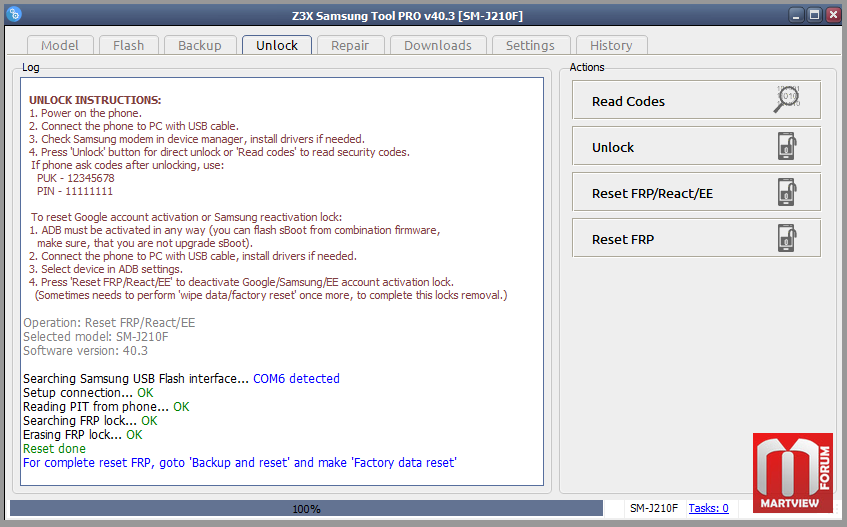Click the phone icon on Reset FRP/React/EE
Image resolution: width=847 pixels, height=527 pixels.
coord(787,192)
